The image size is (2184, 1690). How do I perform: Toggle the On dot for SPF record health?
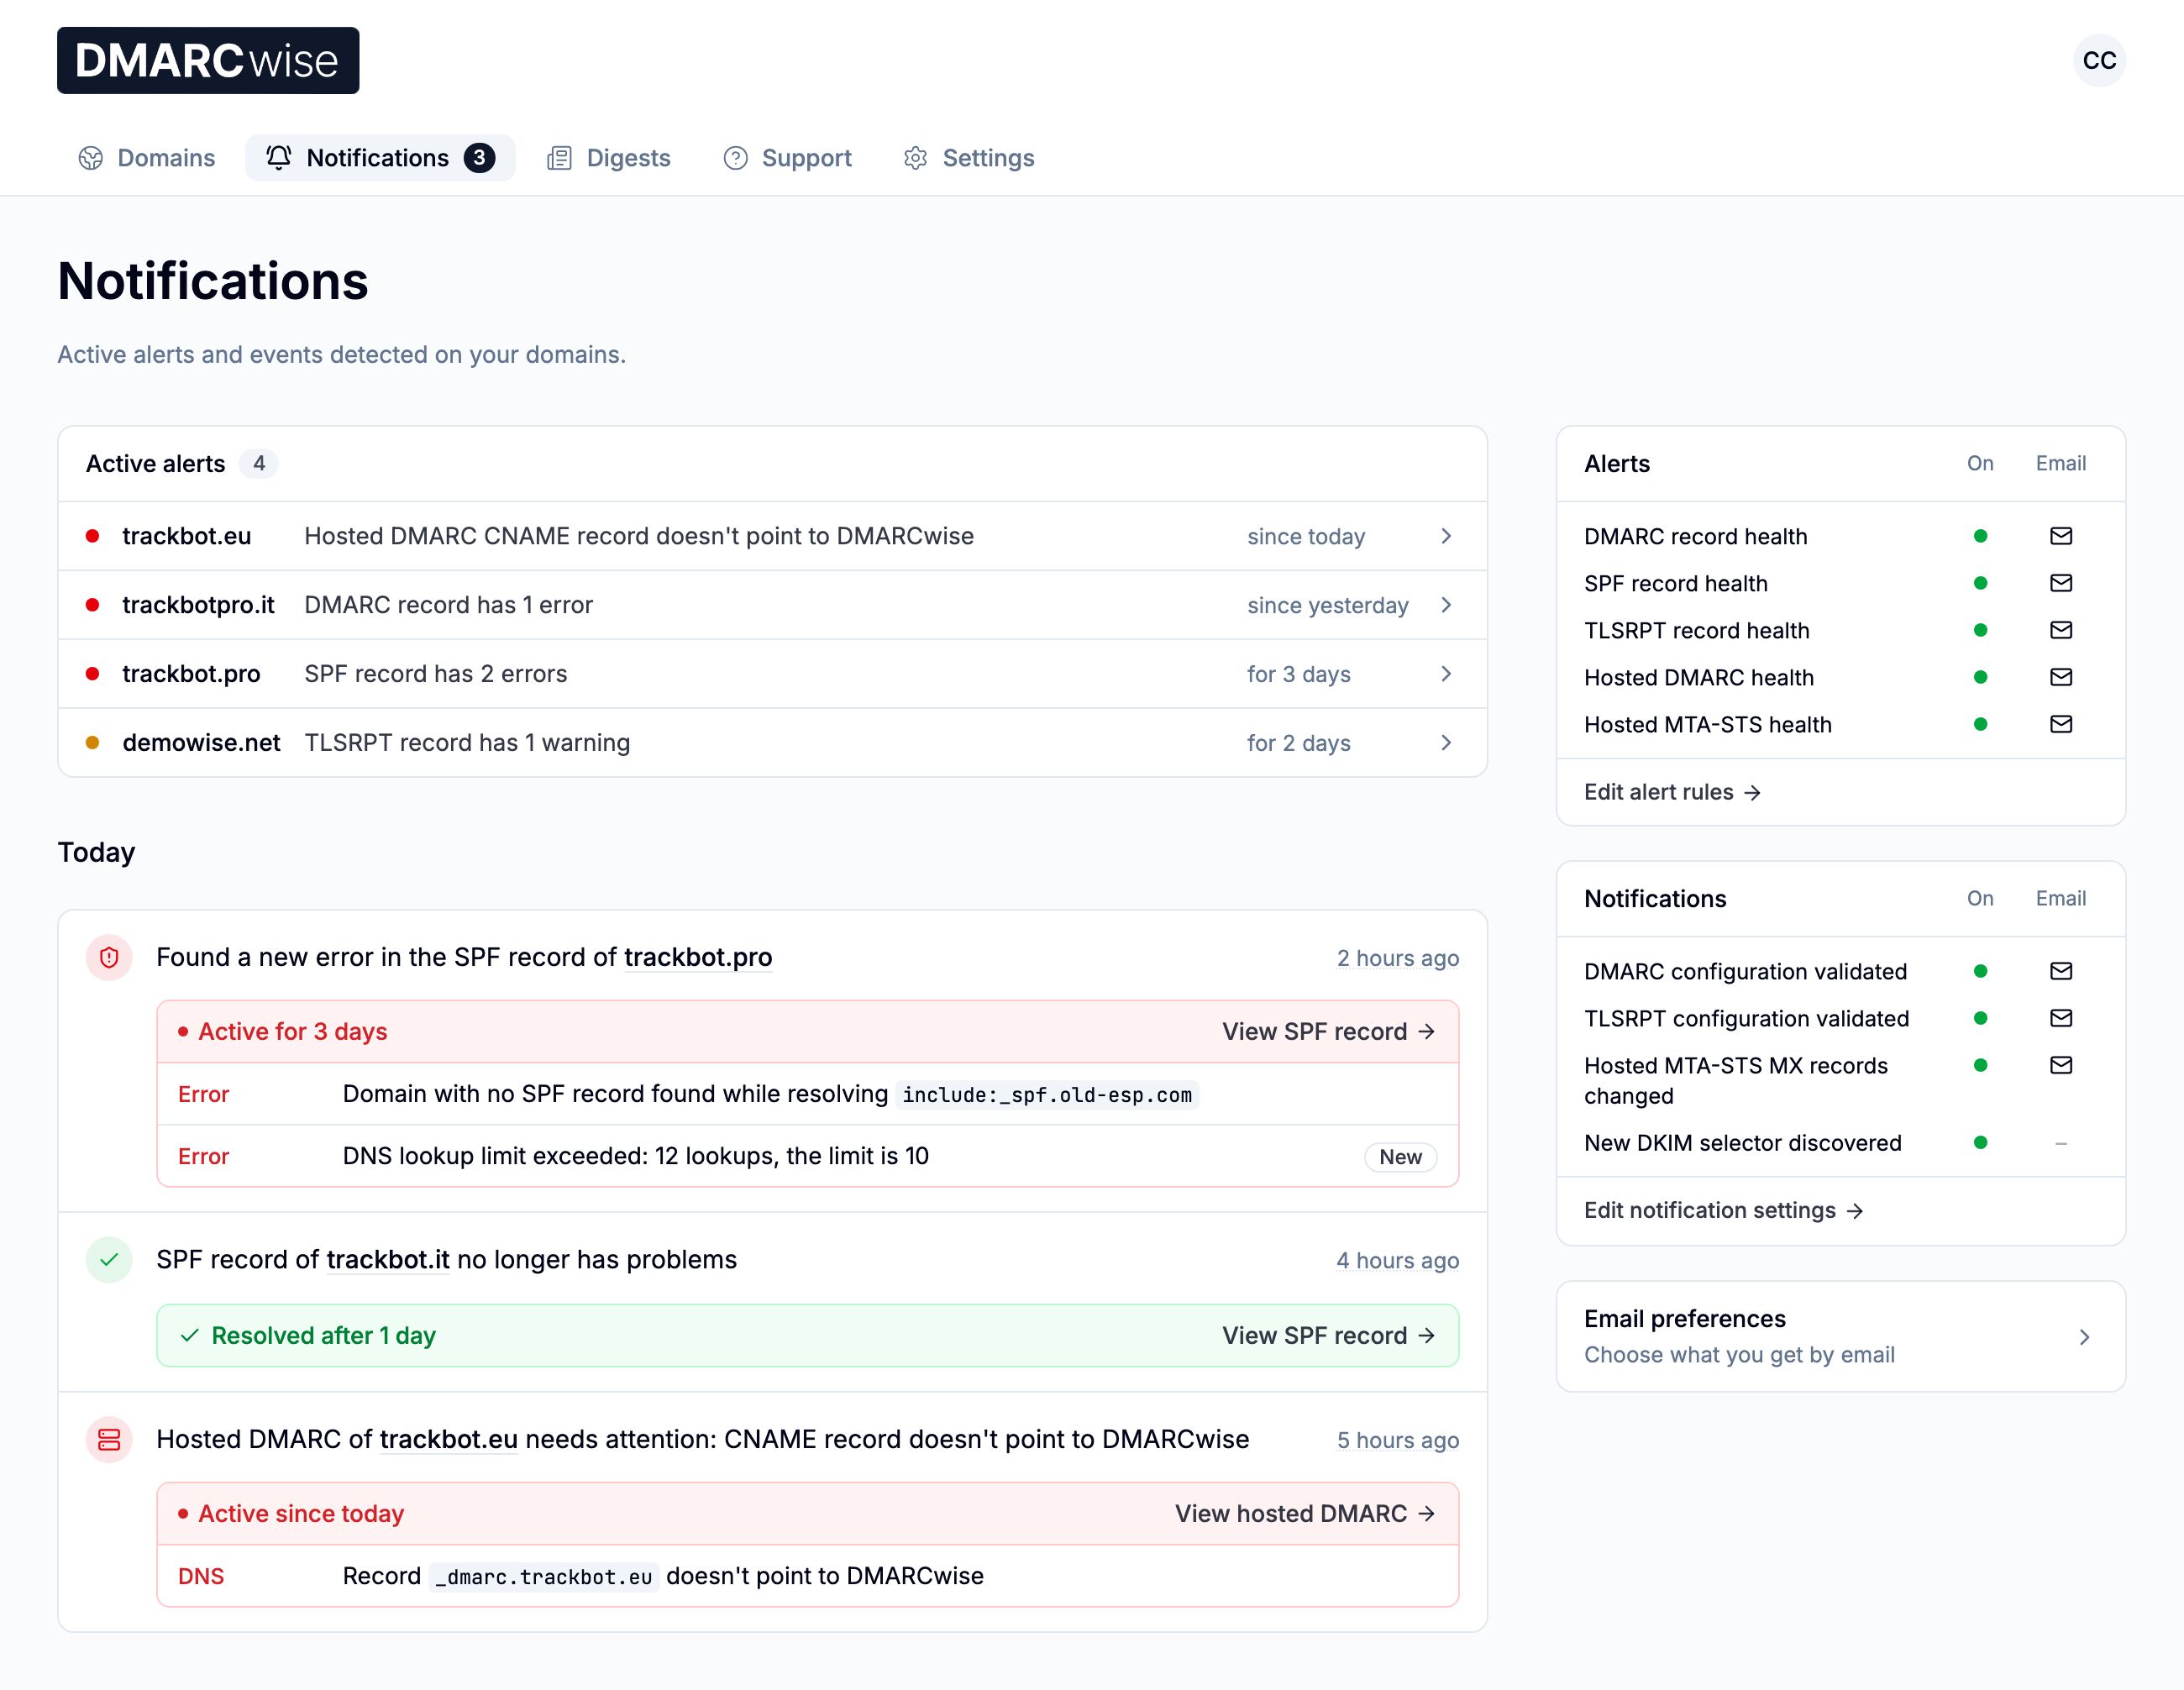pos(1980,583)
